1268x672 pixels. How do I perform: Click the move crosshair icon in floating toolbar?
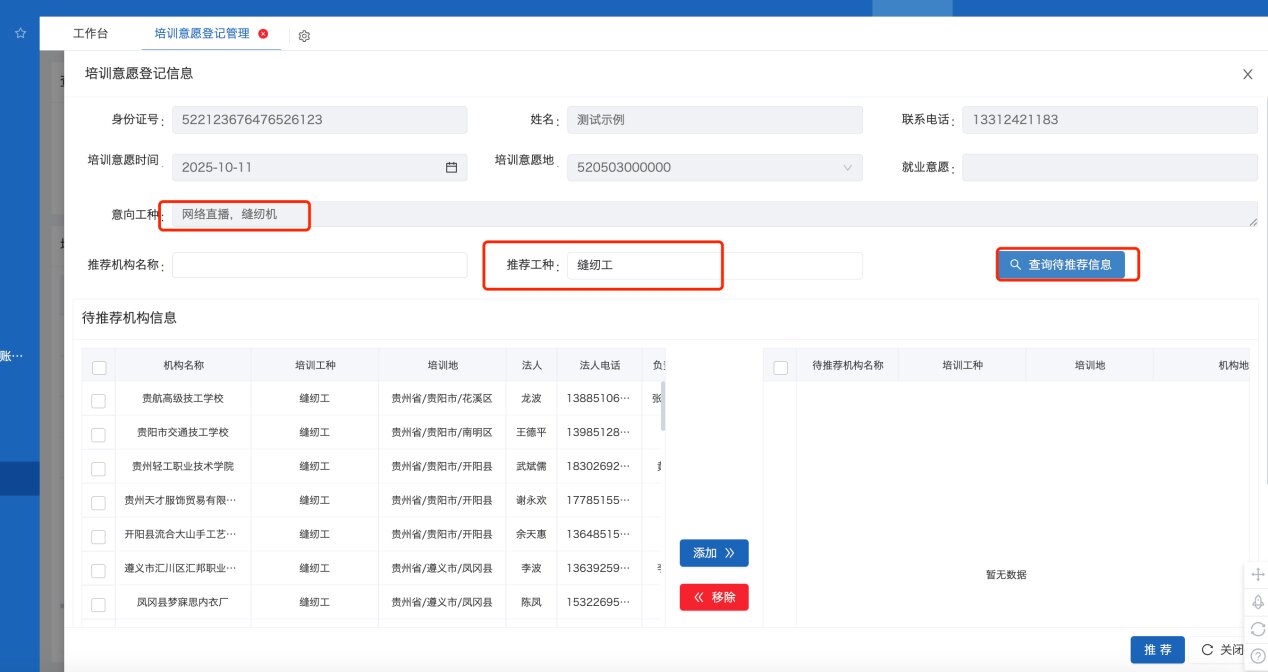1258,576
